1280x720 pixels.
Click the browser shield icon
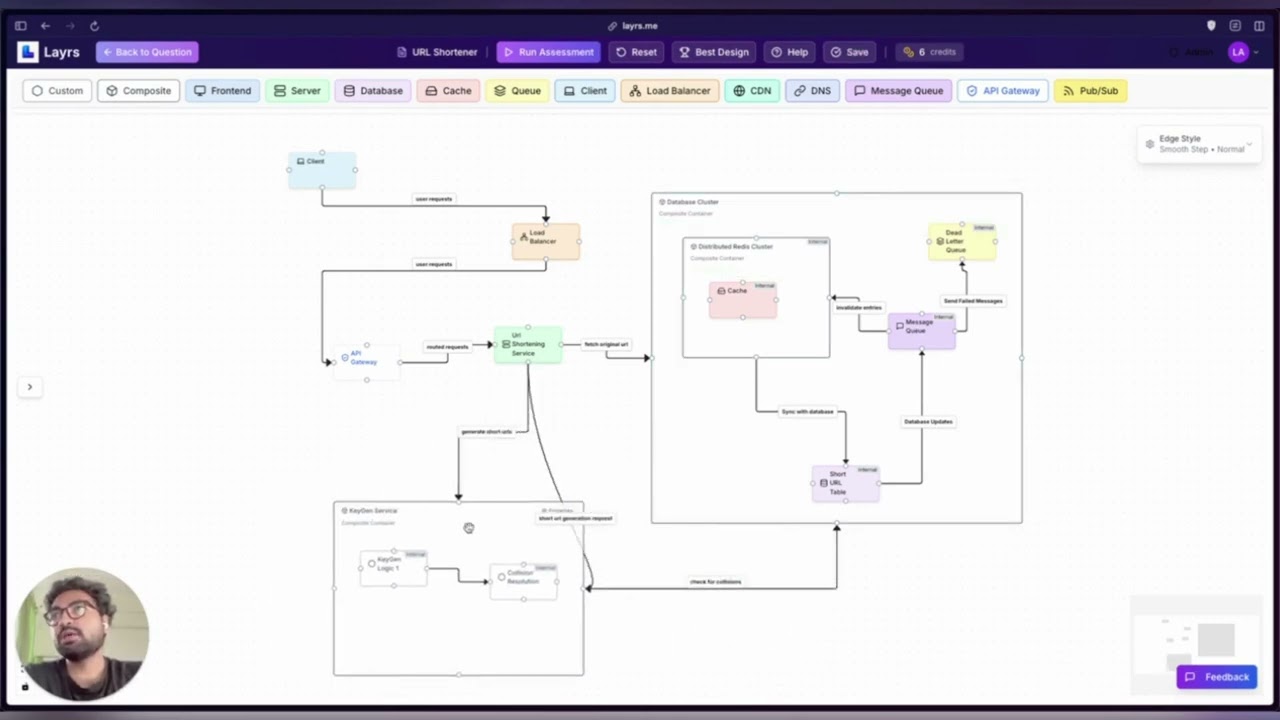point(1211,26)
